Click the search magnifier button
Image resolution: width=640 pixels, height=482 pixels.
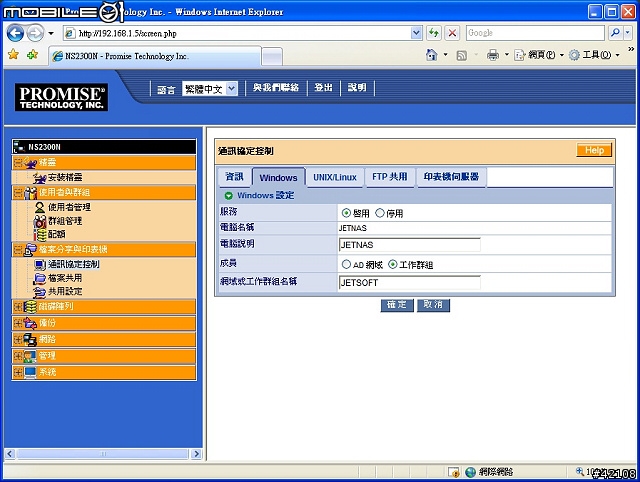click(615, 33)
